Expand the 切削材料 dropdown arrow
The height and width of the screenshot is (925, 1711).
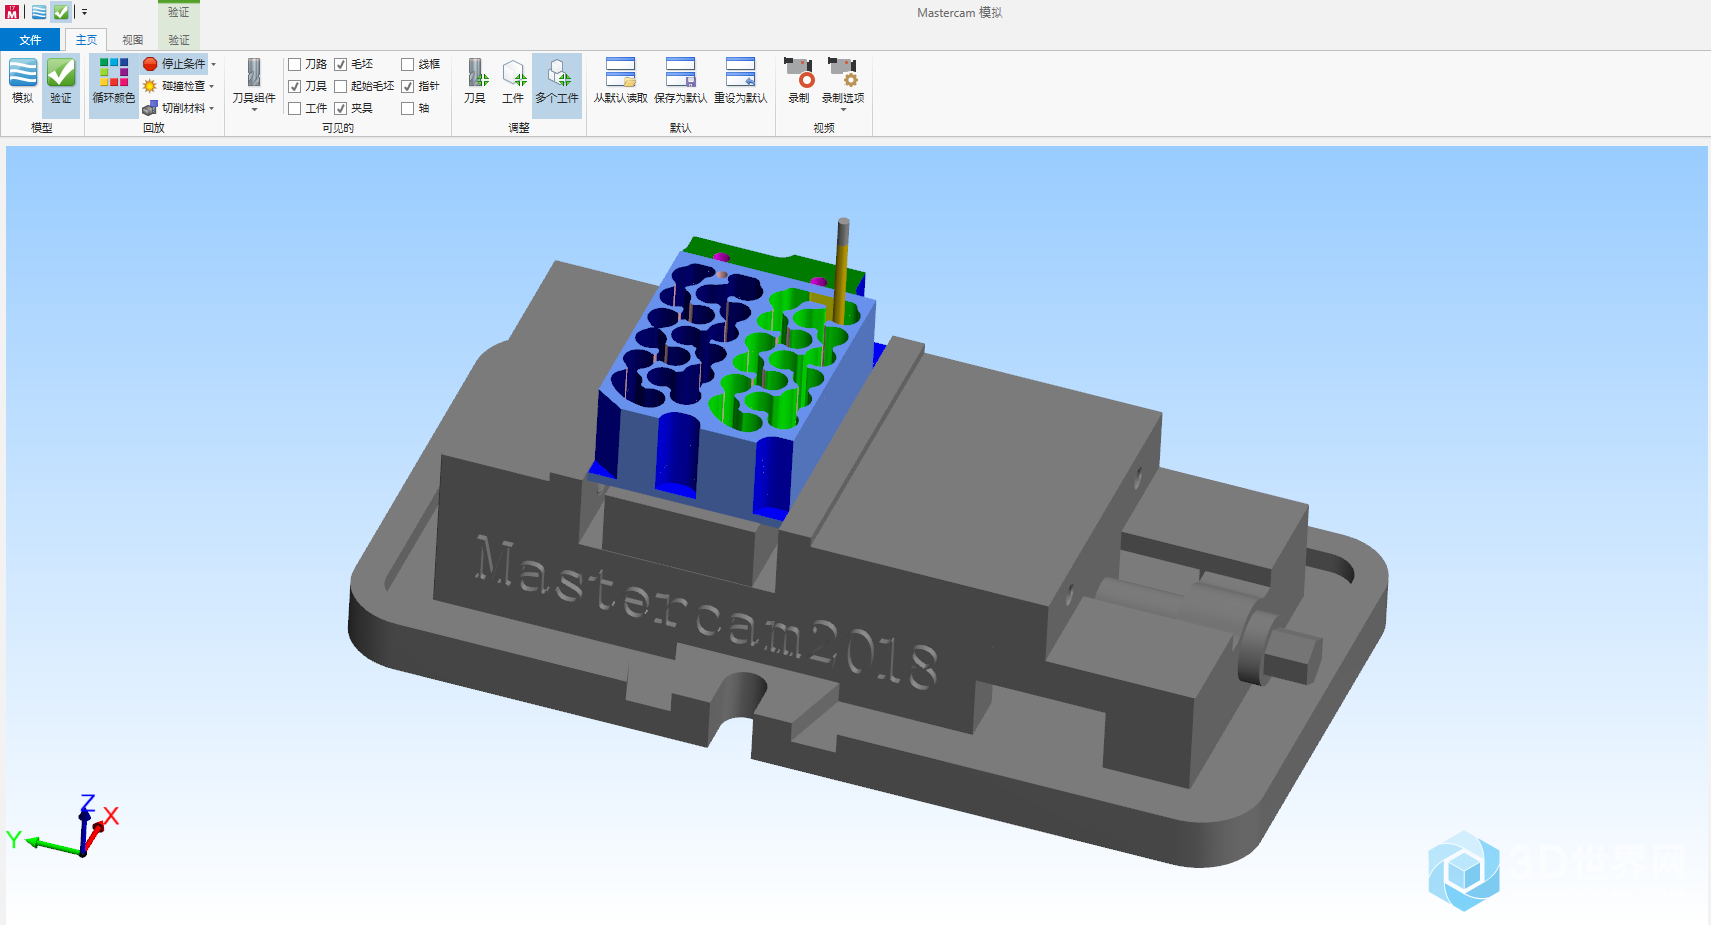click(x=212, y=108)
